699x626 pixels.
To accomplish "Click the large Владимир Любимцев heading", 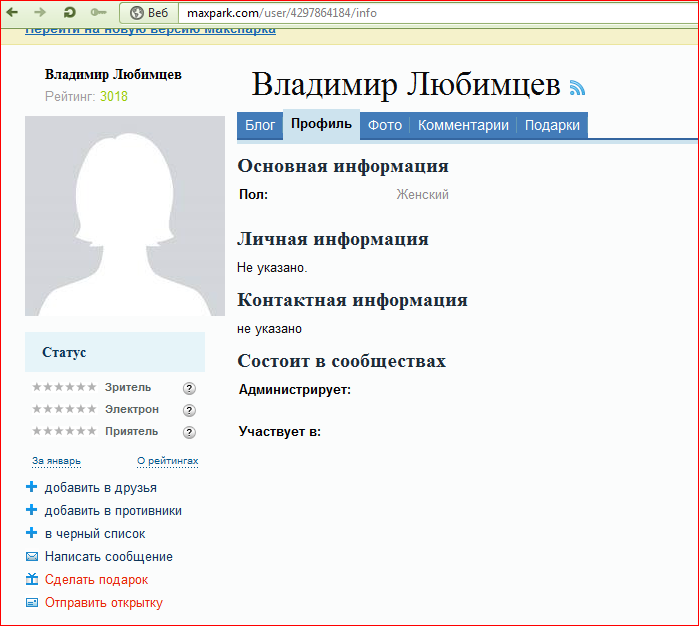I will 406,84.
